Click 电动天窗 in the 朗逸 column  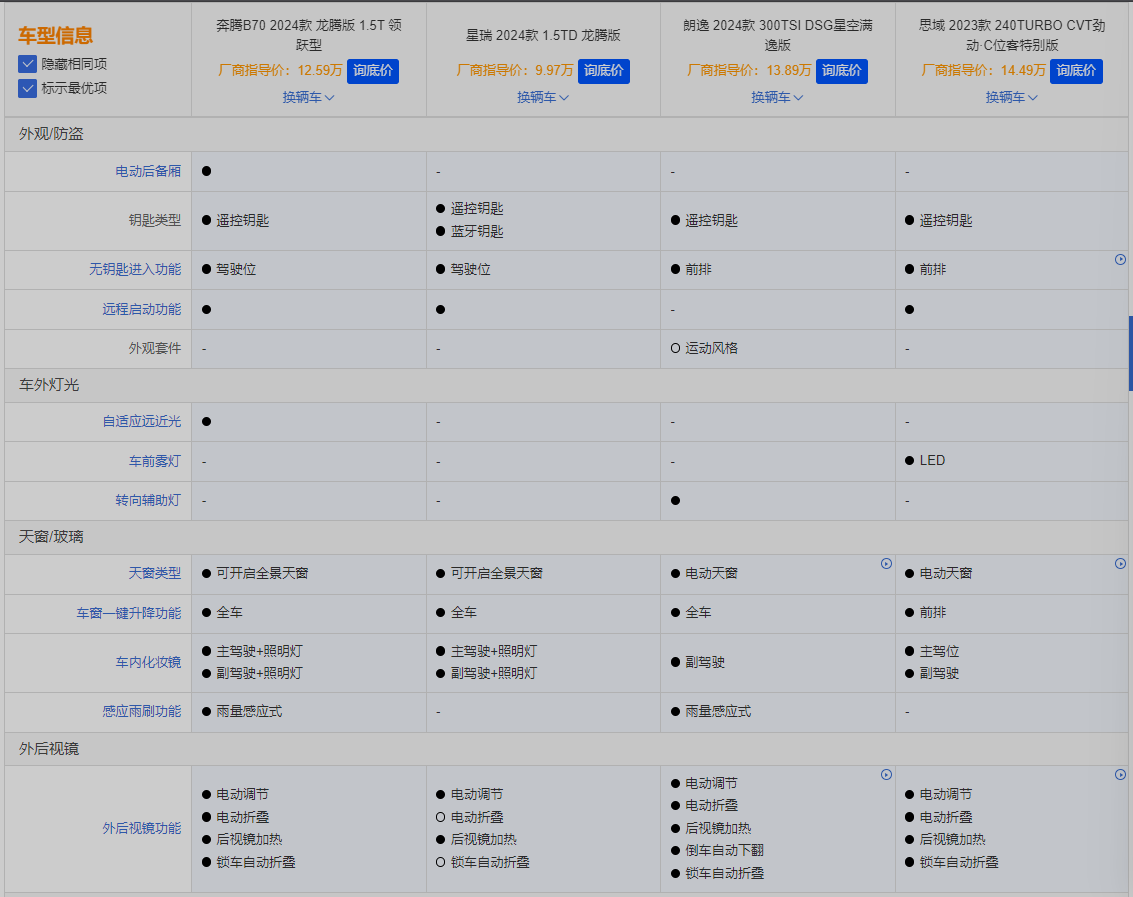tap(712, 573)
